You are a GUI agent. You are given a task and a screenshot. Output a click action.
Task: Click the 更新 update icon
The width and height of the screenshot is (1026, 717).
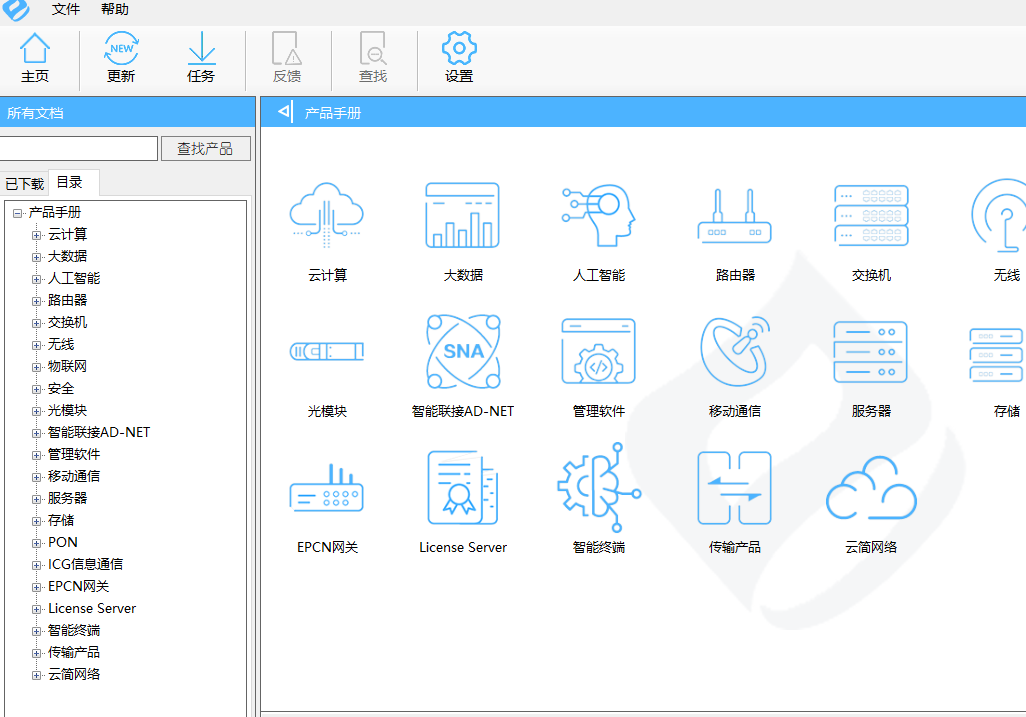coord(121,58)
